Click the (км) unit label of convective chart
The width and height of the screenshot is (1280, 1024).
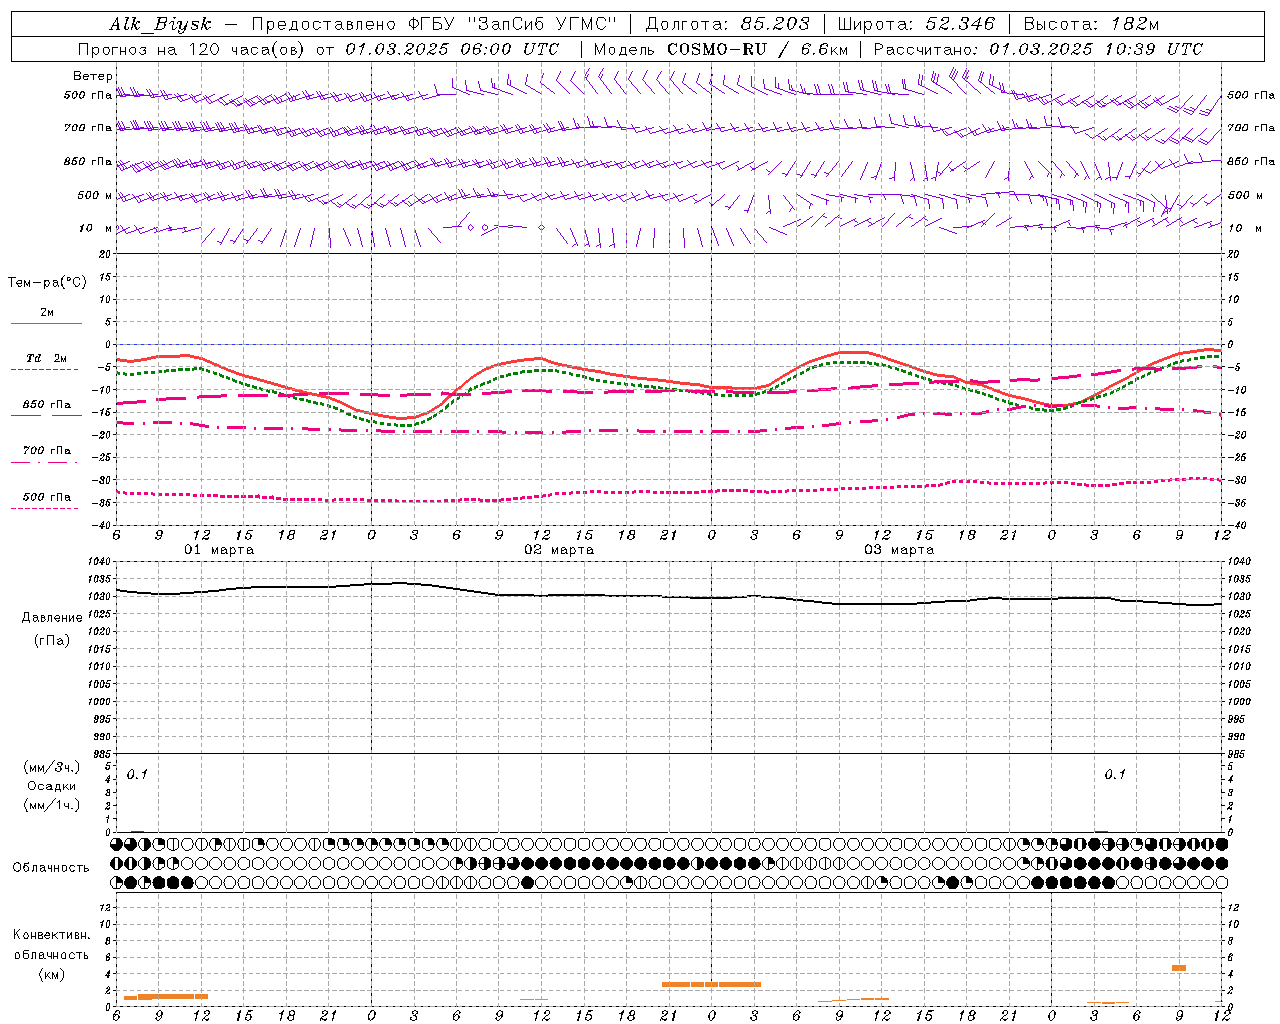[x=52, y=973]
